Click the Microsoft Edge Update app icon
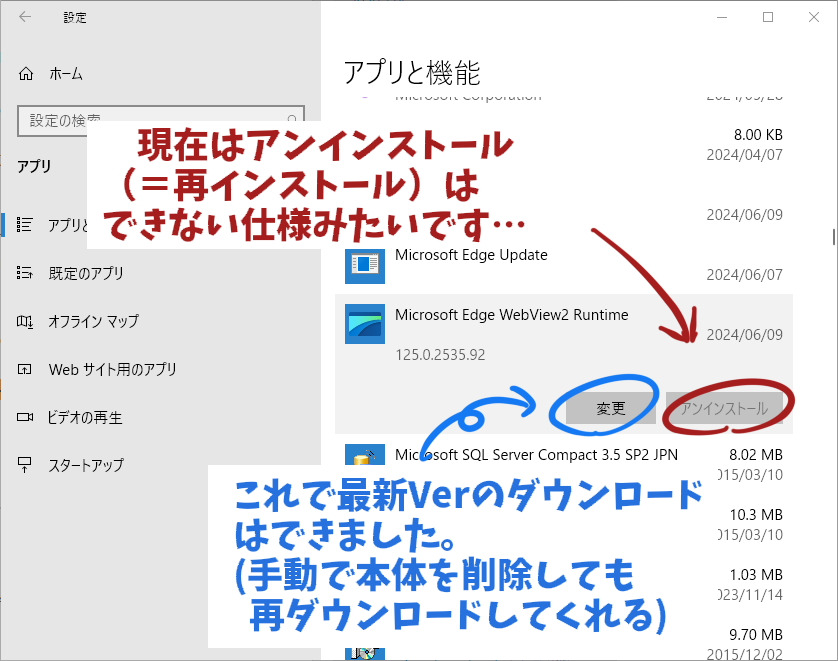This screenshot has height=661, width=838. [364, 264]
